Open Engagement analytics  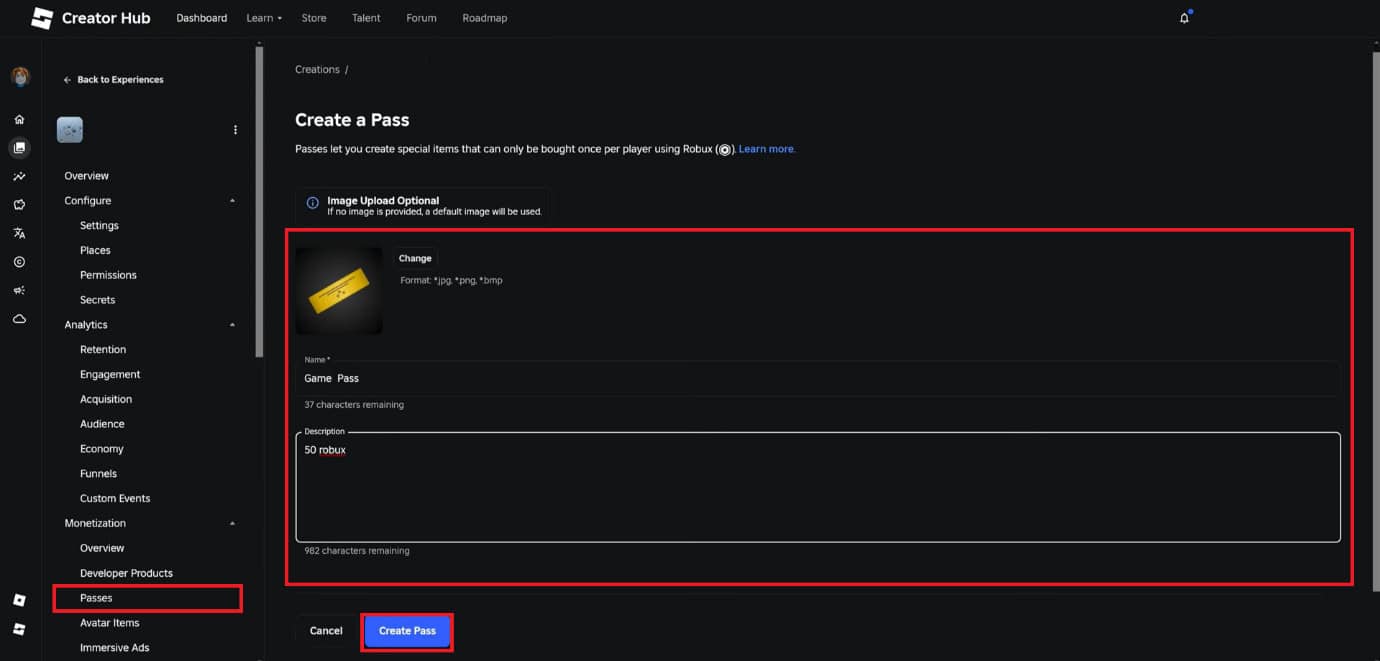pos(110,374)
